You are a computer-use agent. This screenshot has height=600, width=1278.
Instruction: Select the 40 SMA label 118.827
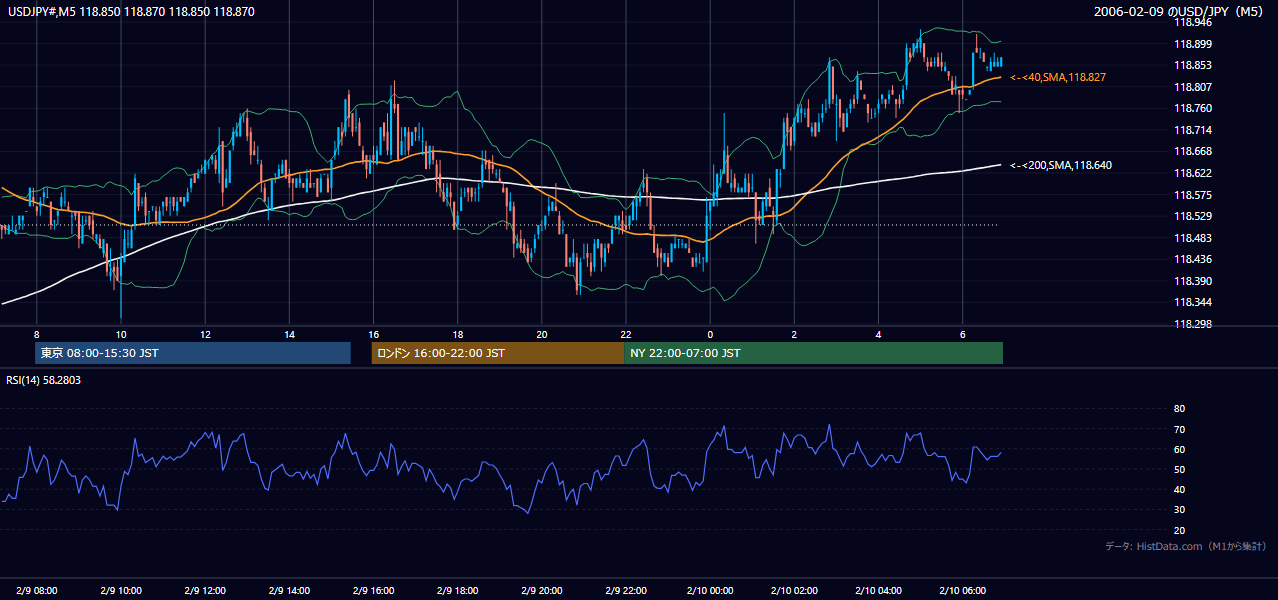pos(1058,77)
